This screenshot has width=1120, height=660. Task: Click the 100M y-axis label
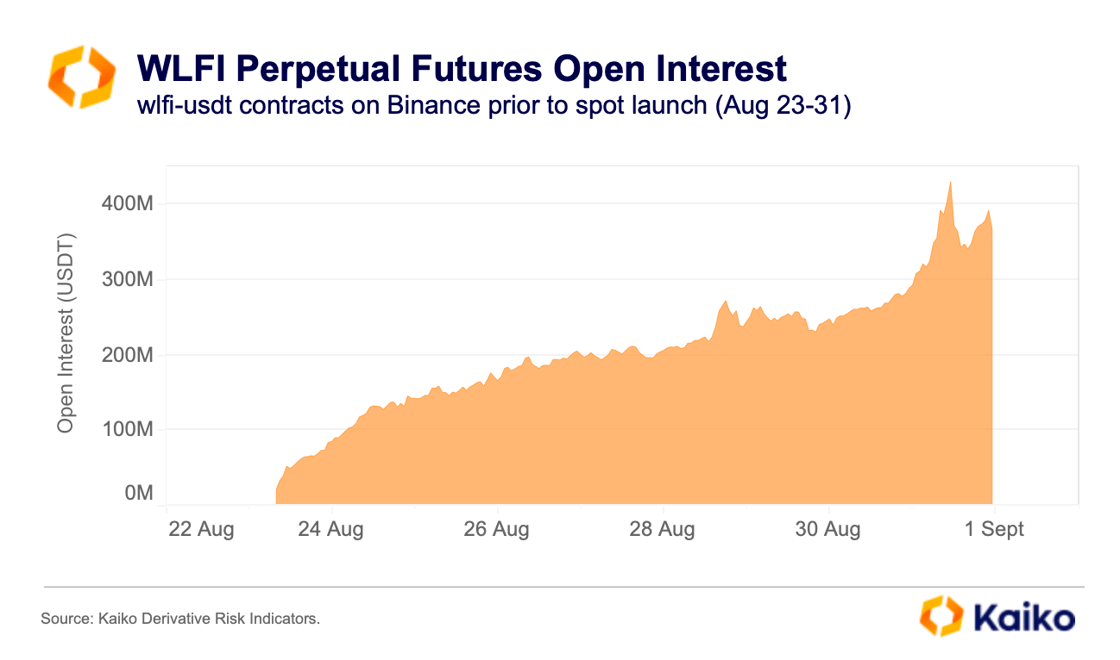pos(127,430)
